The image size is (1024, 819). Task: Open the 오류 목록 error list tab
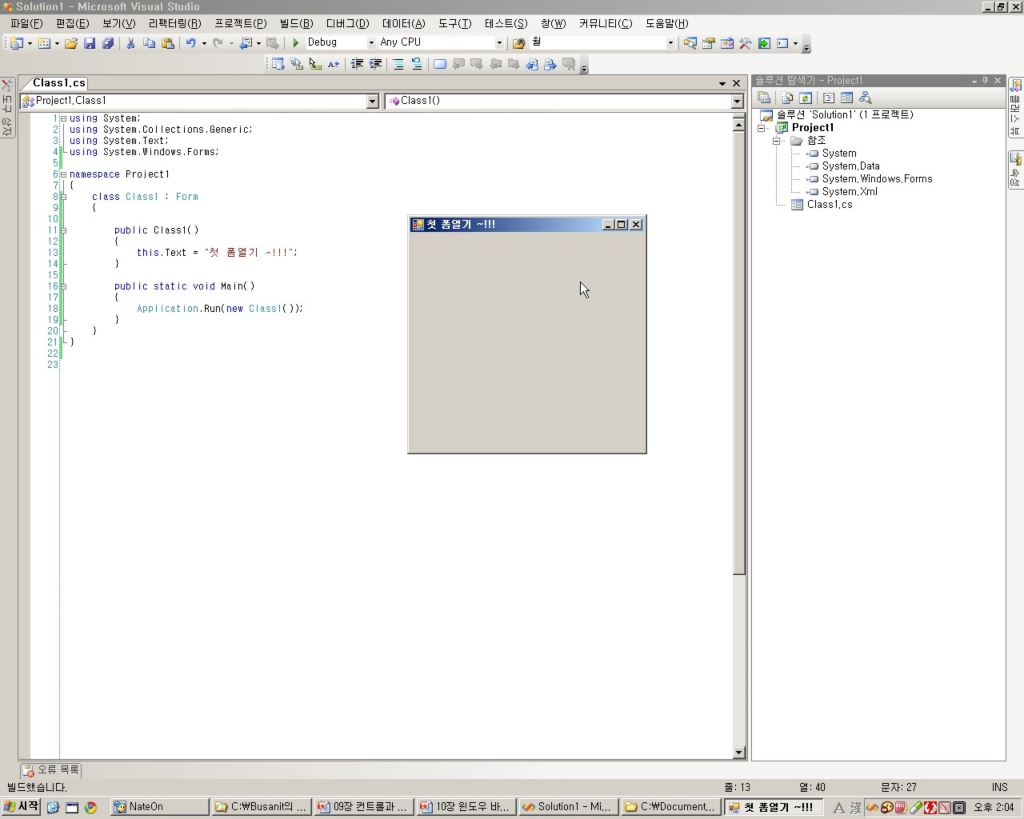(x=52, y=770)
